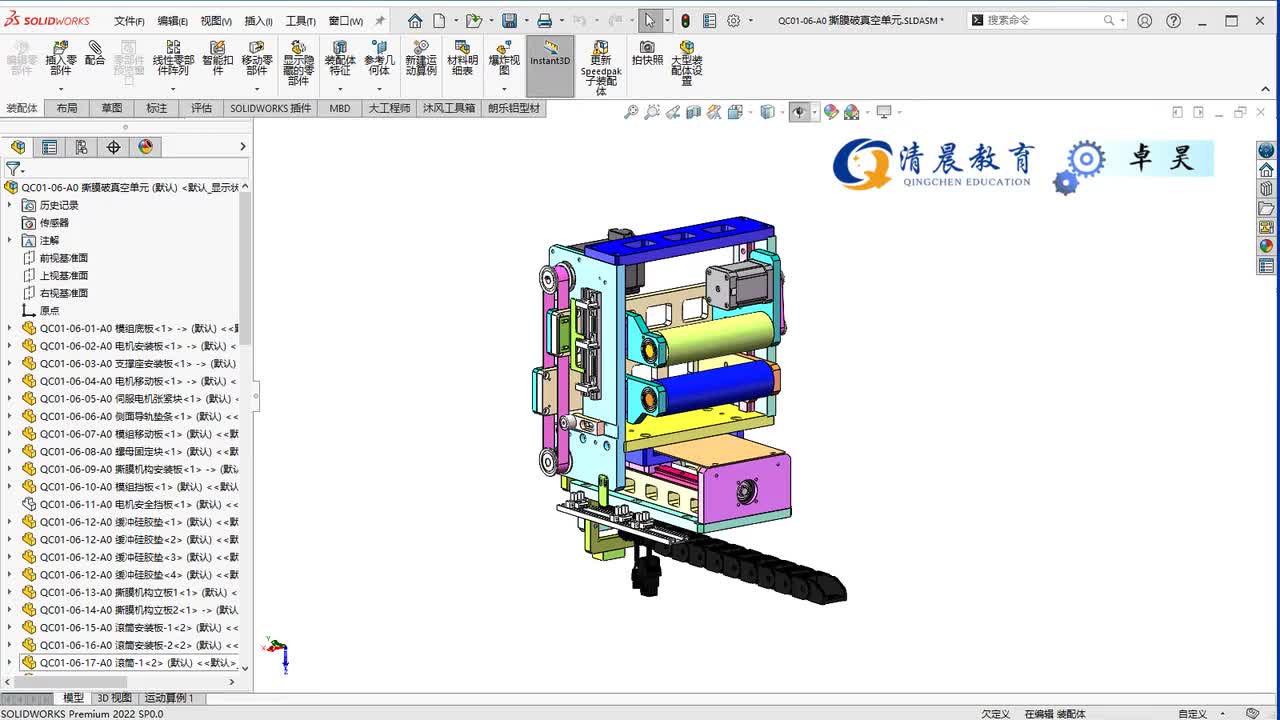
Task: Take a Snapshot (拍快照)
Action: coord(647,53)
